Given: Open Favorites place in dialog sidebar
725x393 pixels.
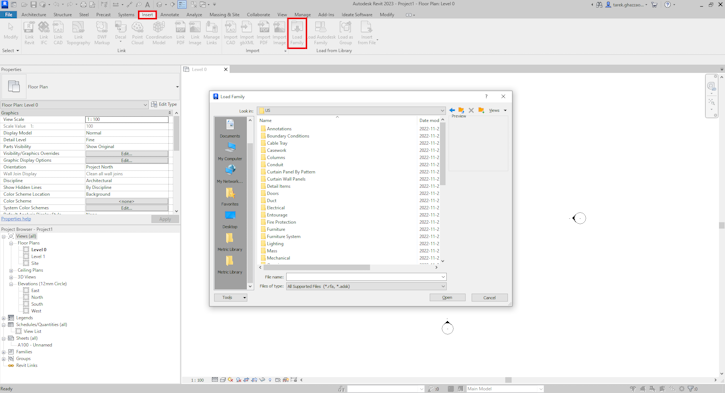Looking at the screenshot, I should [230, 196].
